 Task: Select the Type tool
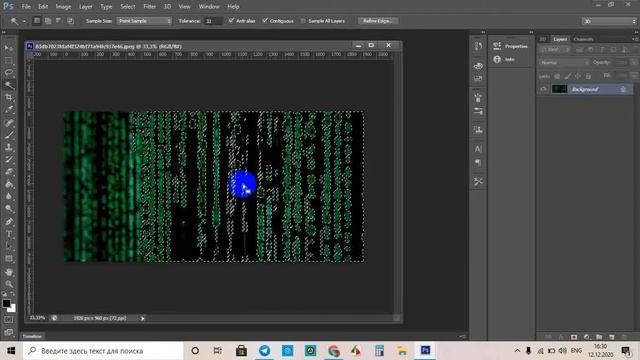point(9,234)
